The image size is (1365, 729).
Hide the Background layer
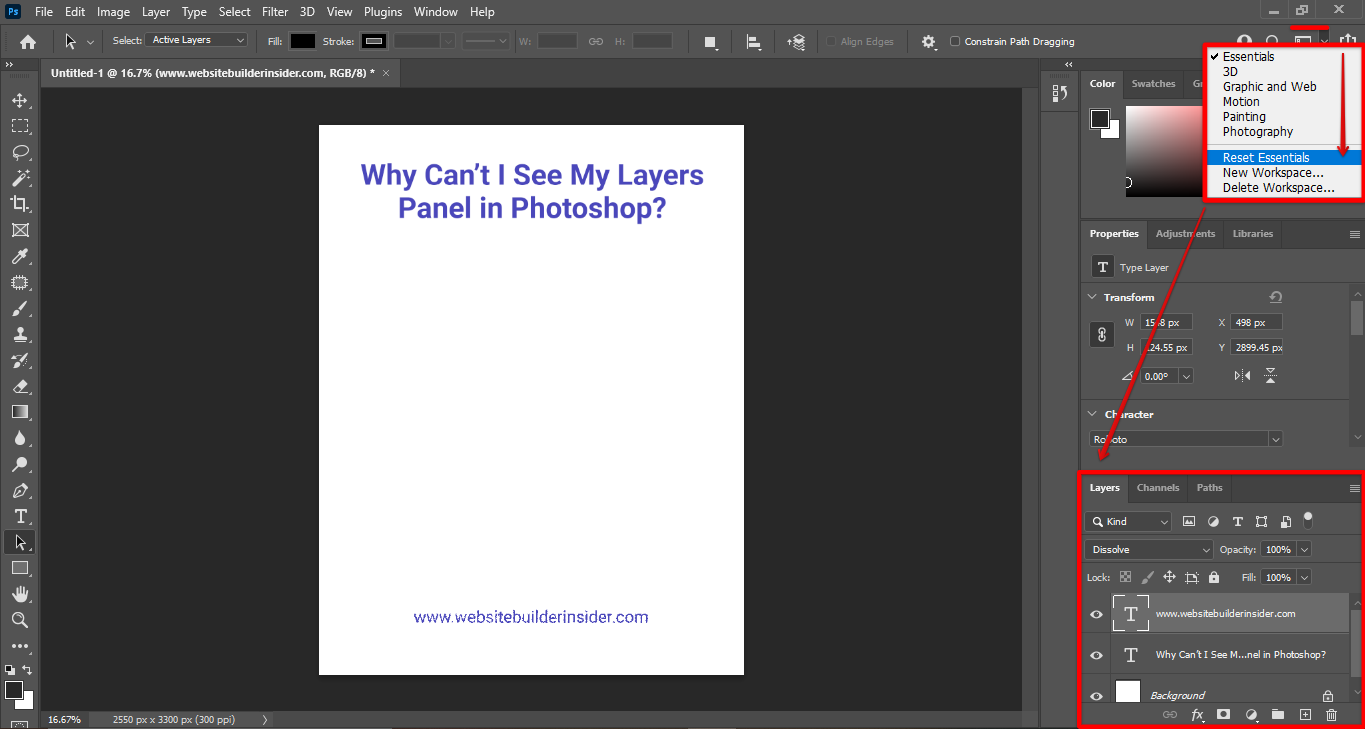coord(1096,696)
